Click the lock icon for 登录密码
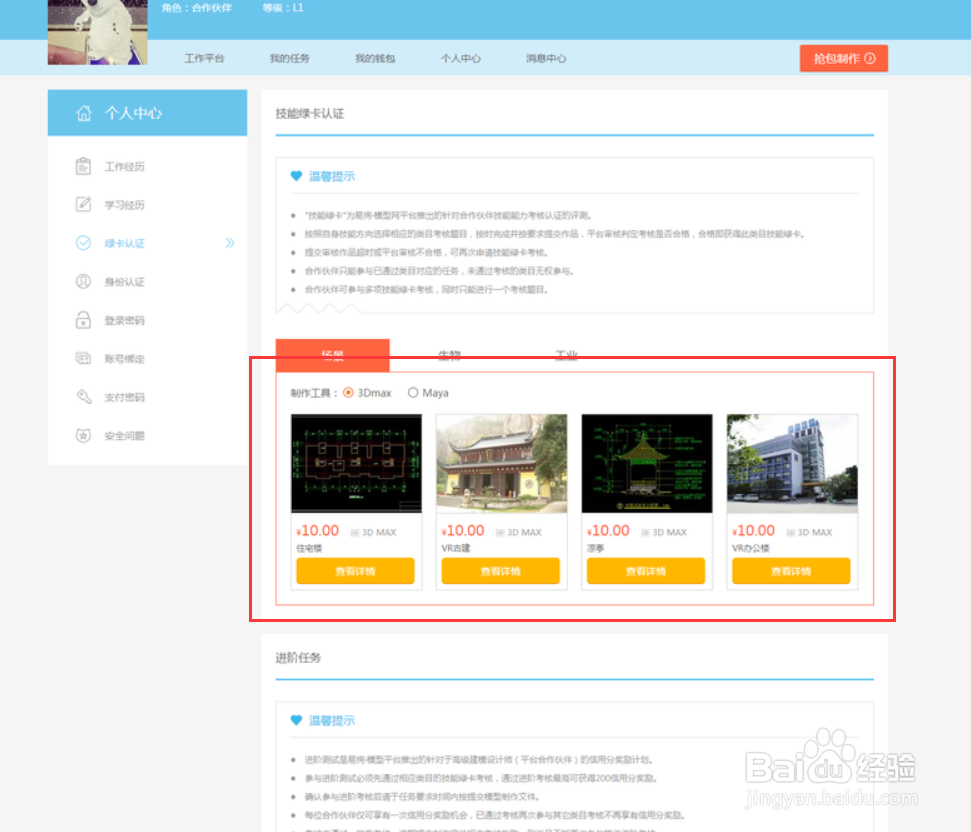 point(83,320)
